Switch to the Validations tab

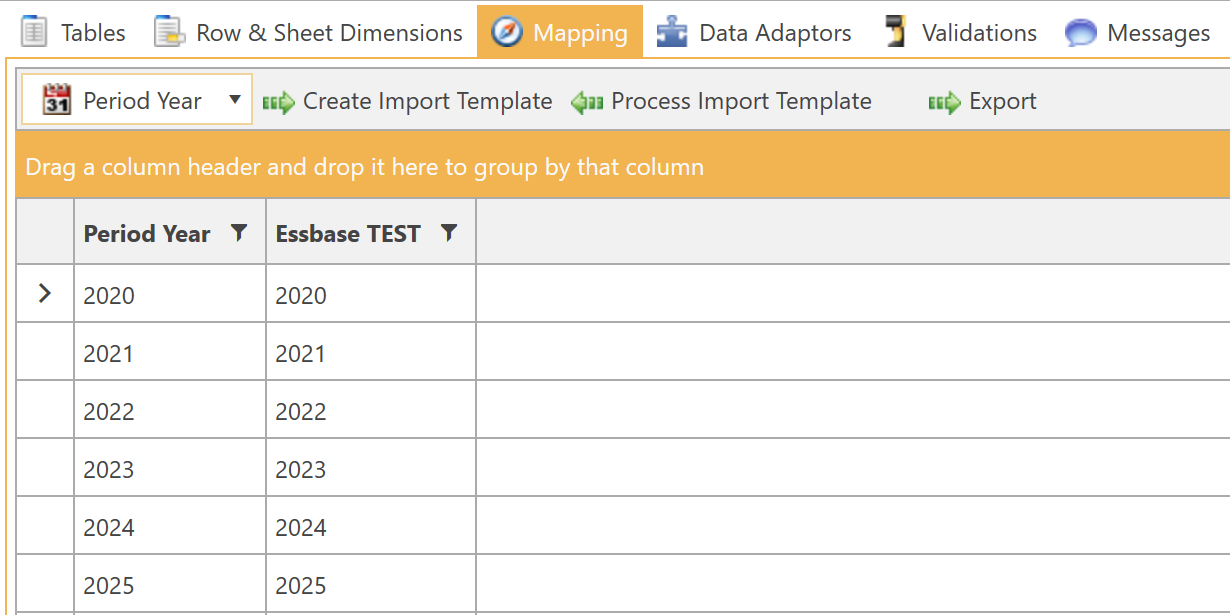pyautogui.click(x=978, y=32)
